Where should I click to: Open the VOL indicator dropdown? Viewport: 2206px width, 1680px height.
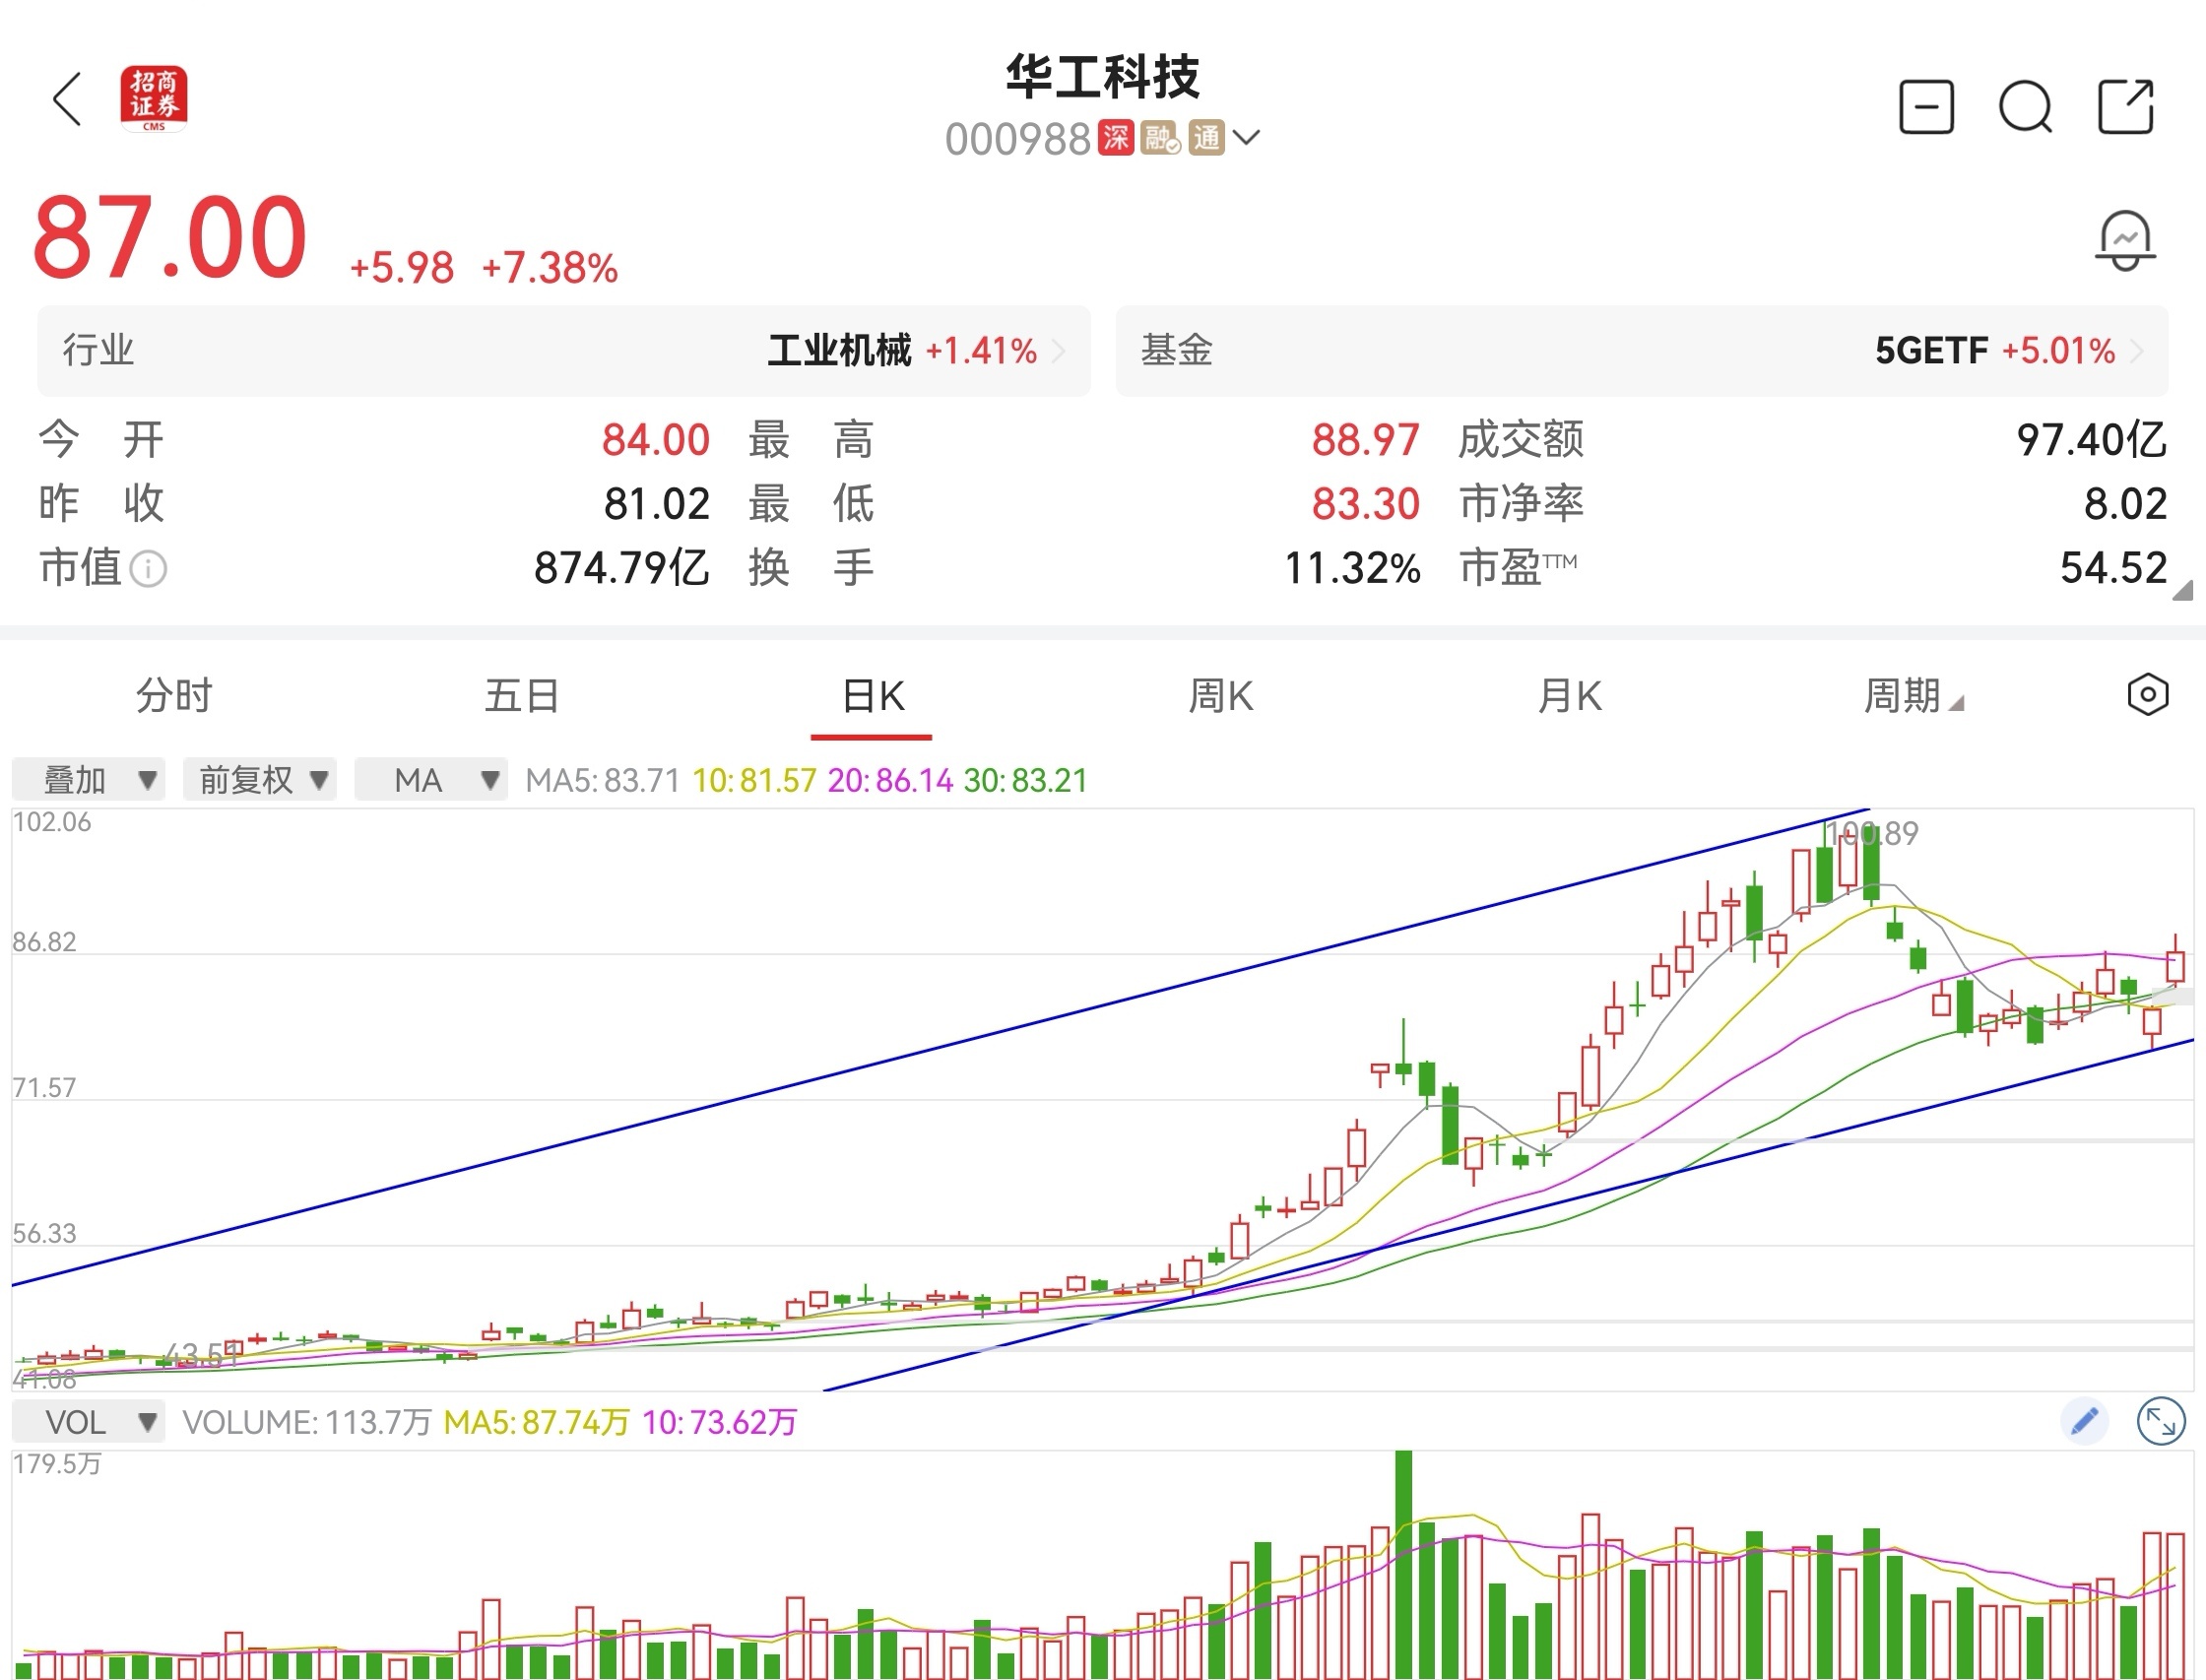pos(88,1422)
